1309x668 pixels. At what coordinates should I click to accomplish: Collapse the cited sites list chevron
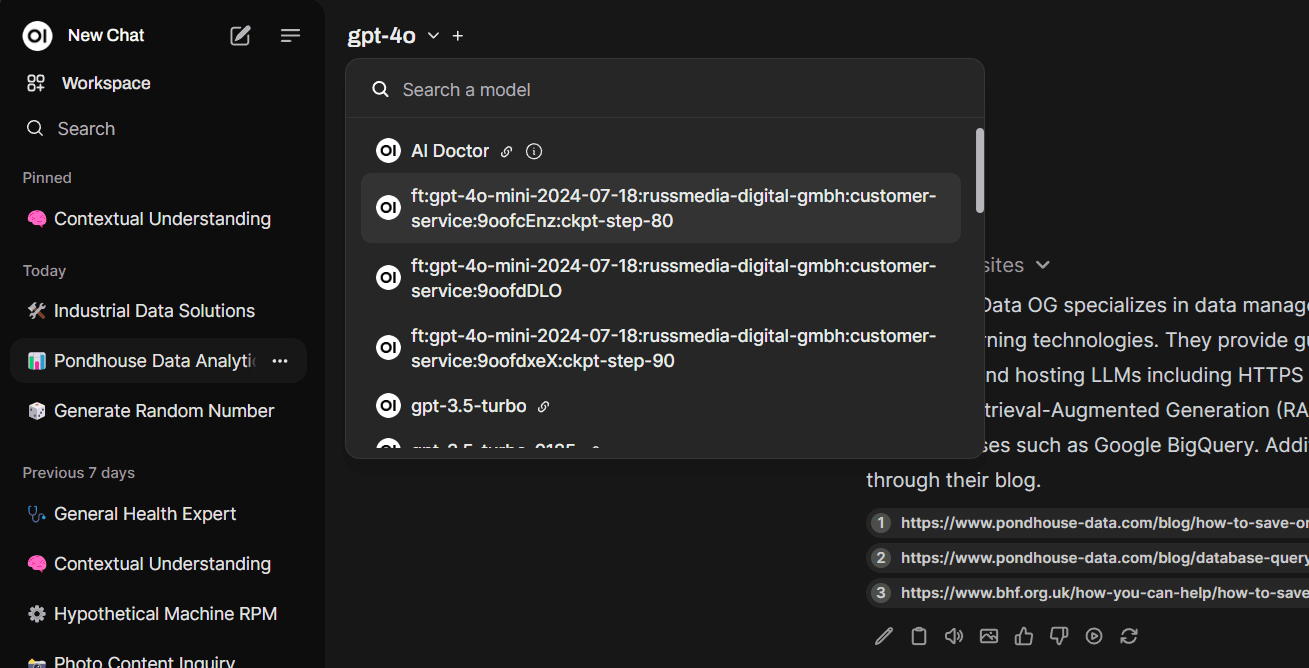tap(1042, 264)
